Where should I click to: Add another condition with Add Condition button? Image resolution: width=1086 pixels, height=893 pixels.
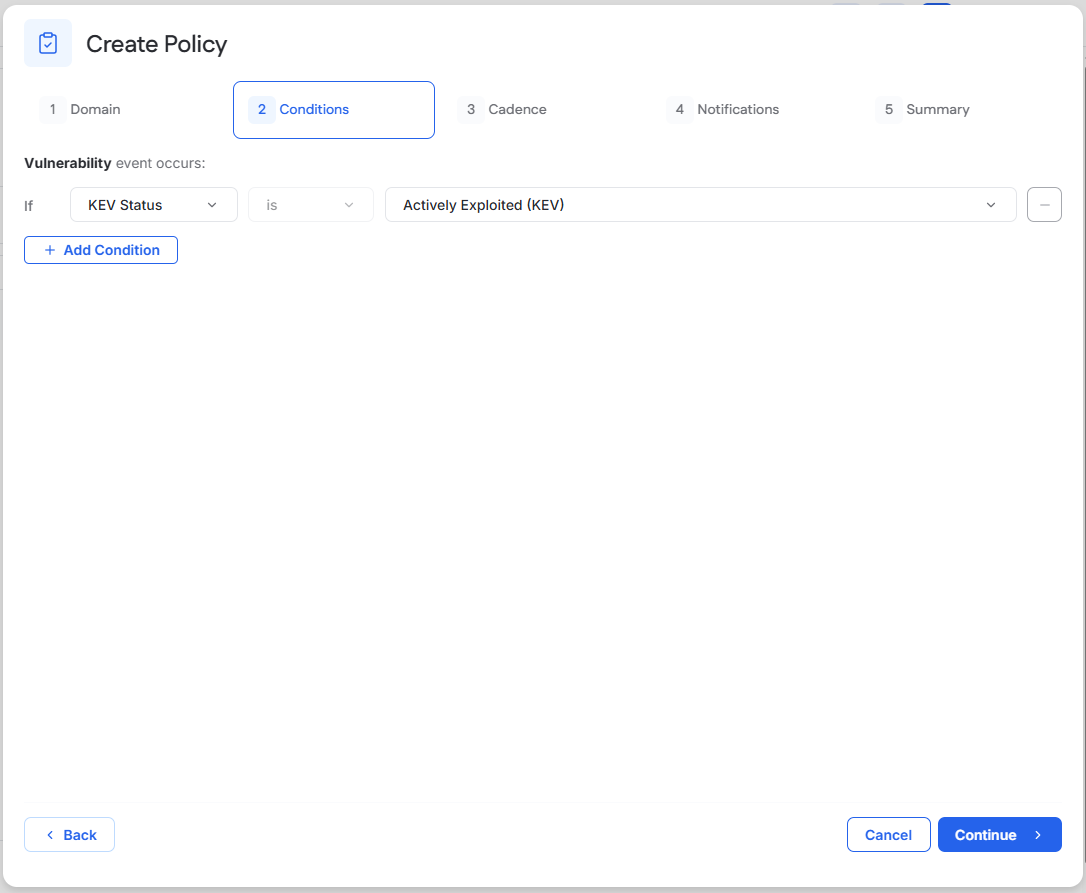pos(101,250)
